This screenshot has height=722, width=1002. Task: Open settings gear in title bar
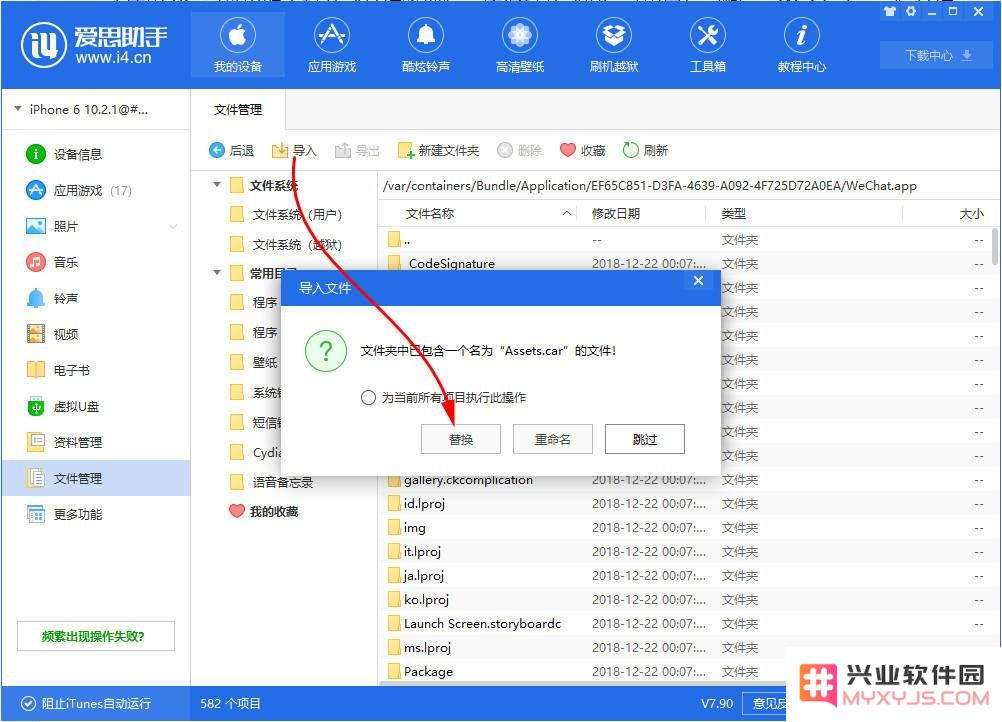[x=911, y=12]
